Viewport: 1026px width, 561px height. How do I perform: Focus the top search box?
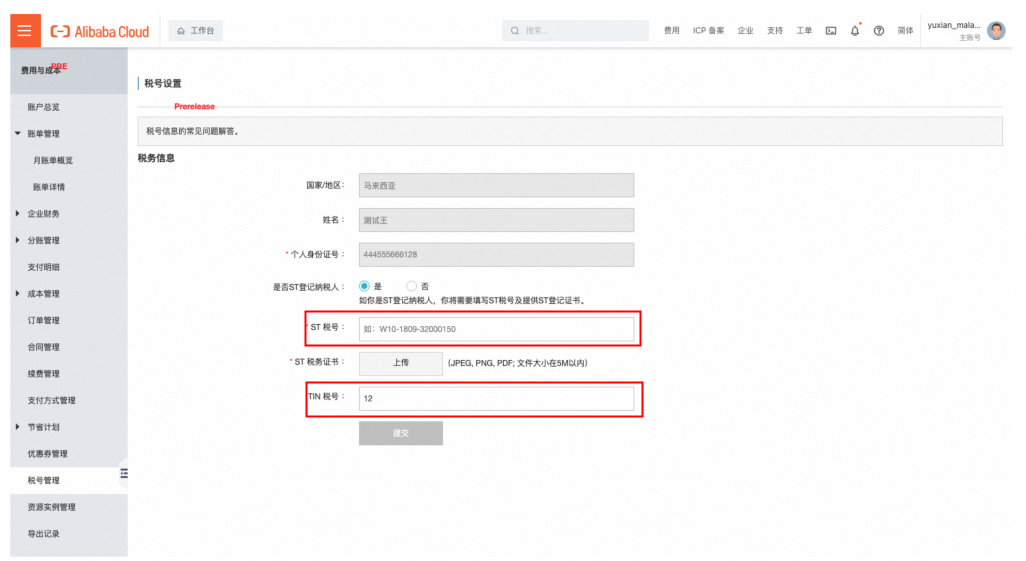pyautogui.click(x=575, y=31)
